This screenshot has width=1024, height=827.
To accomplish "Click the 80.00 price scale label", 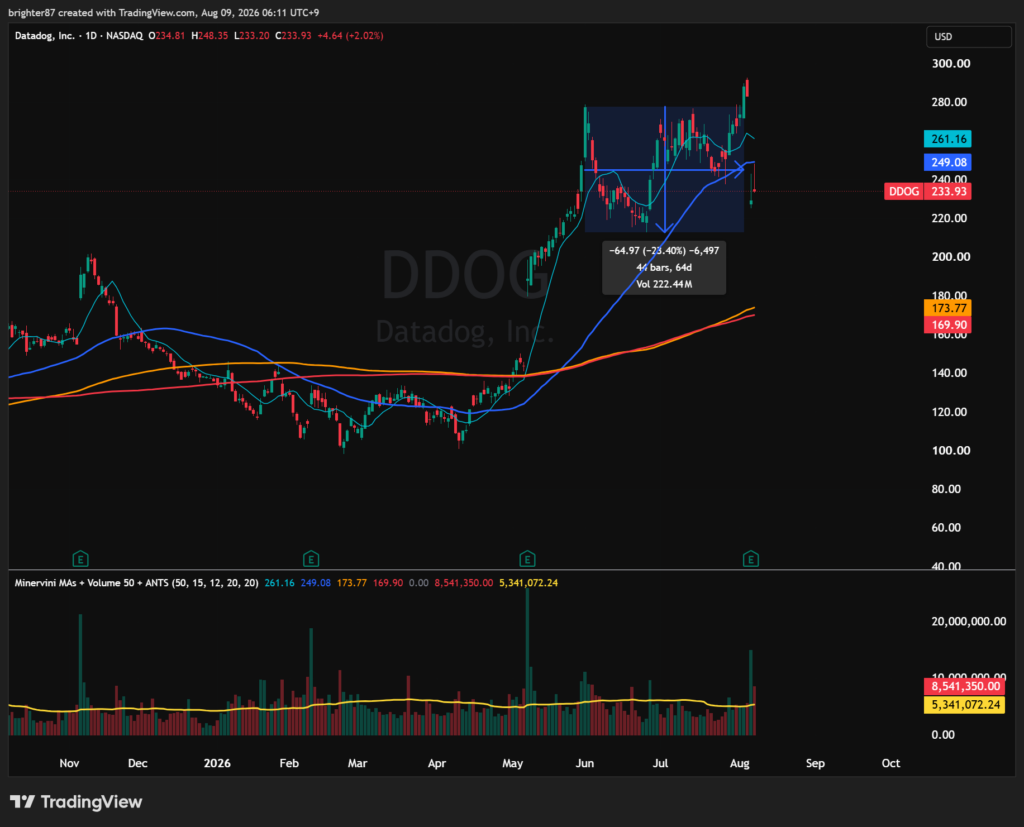I will pos(946,489).
